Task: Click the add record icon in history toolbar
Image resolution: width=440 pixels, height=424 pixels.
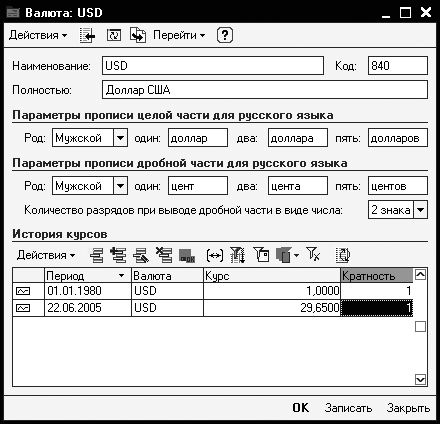Action: [97, 255]
